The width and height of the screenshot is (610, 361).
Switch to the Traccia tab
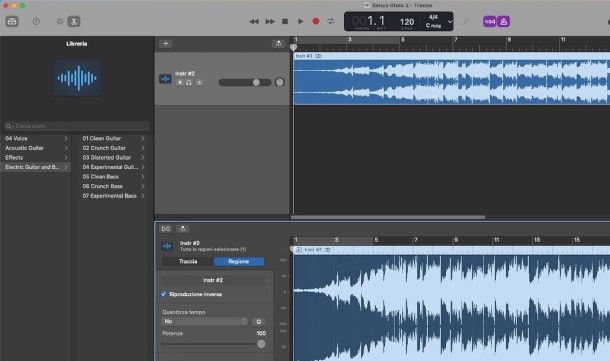[188, 261]
